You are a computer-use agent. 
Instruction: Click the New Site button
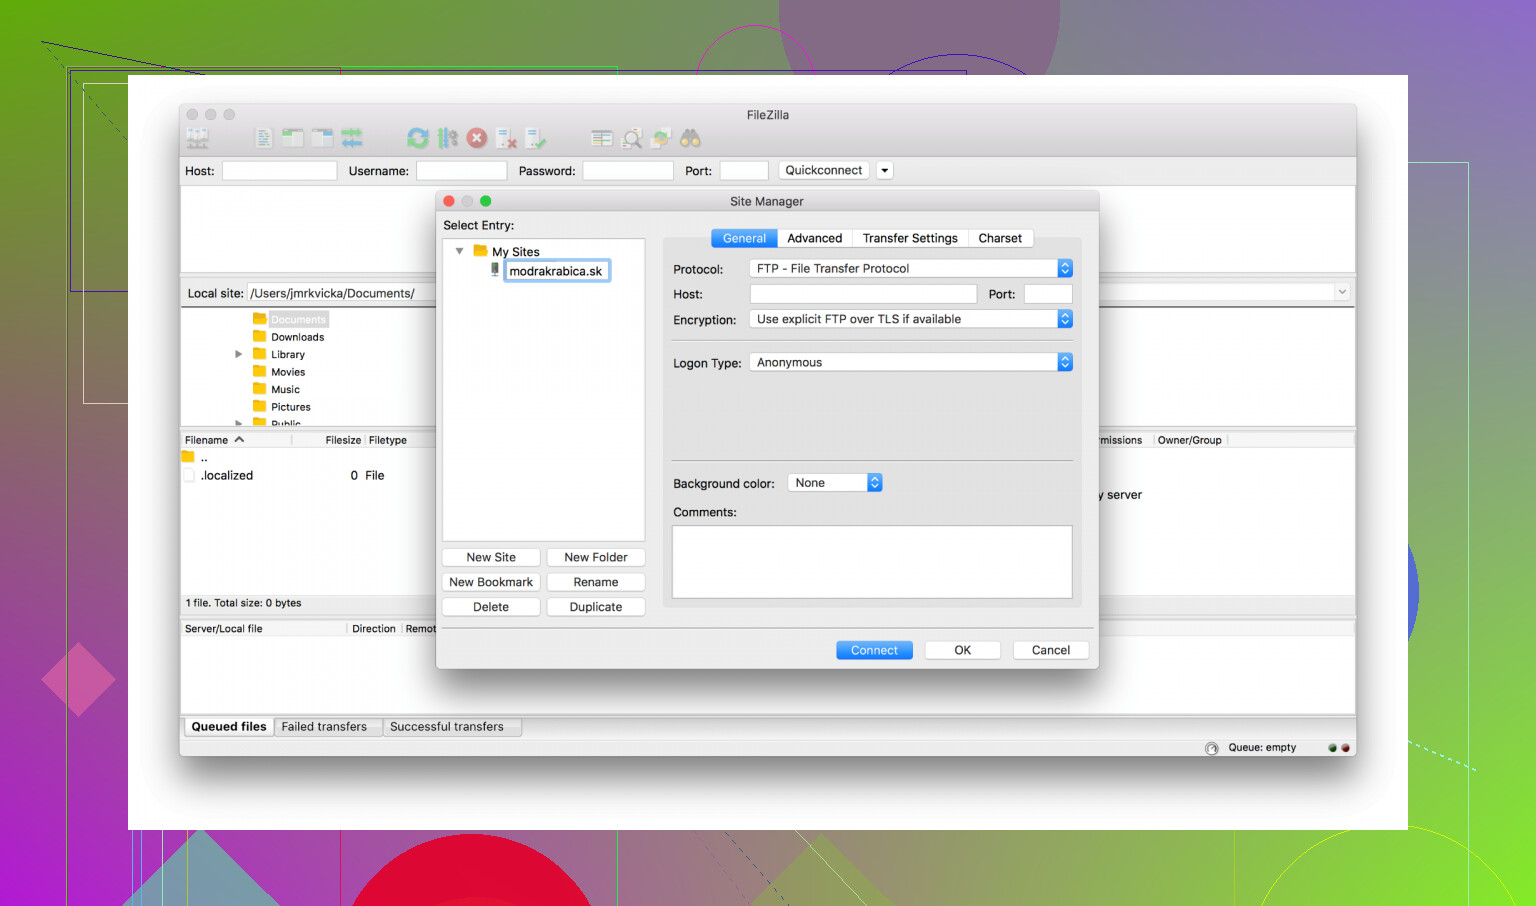(x=491, y=557)
